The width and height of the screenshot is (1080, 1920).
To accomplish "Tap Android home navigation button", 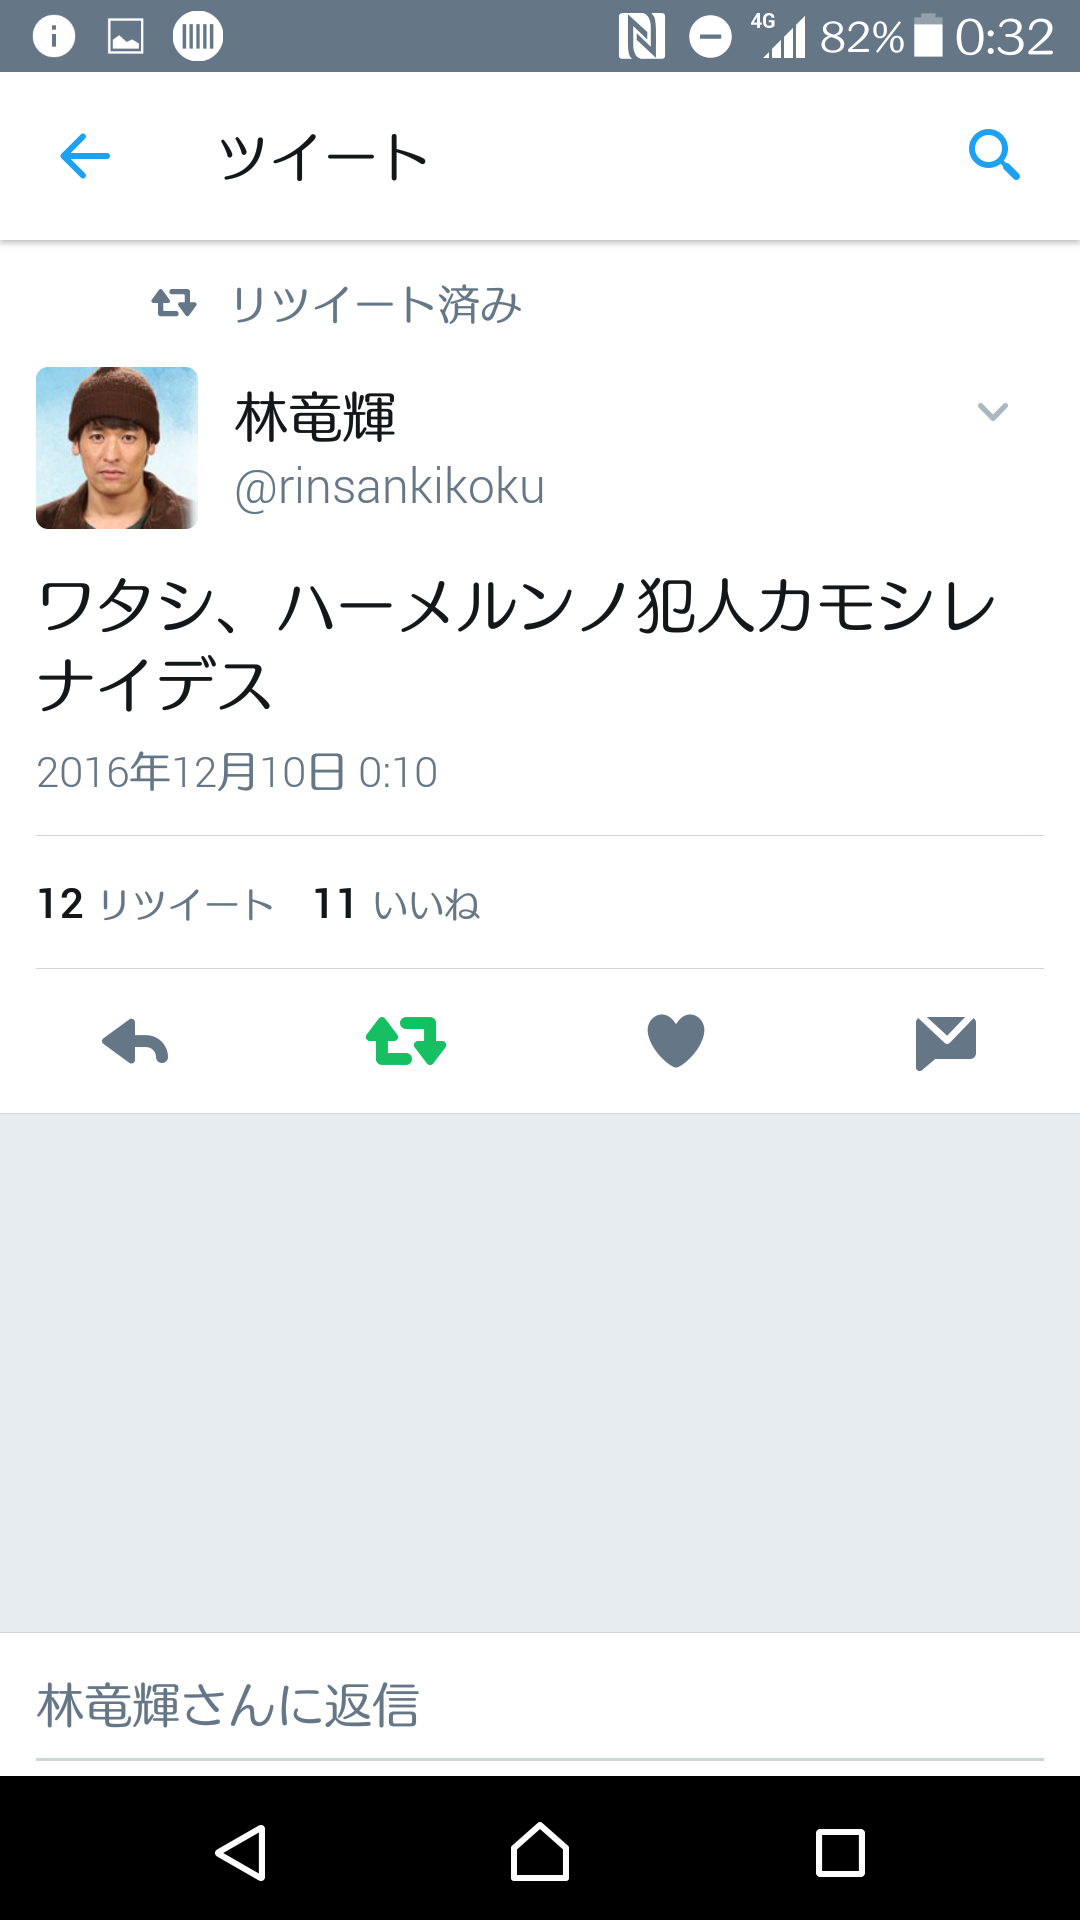I will point(540,1852).
